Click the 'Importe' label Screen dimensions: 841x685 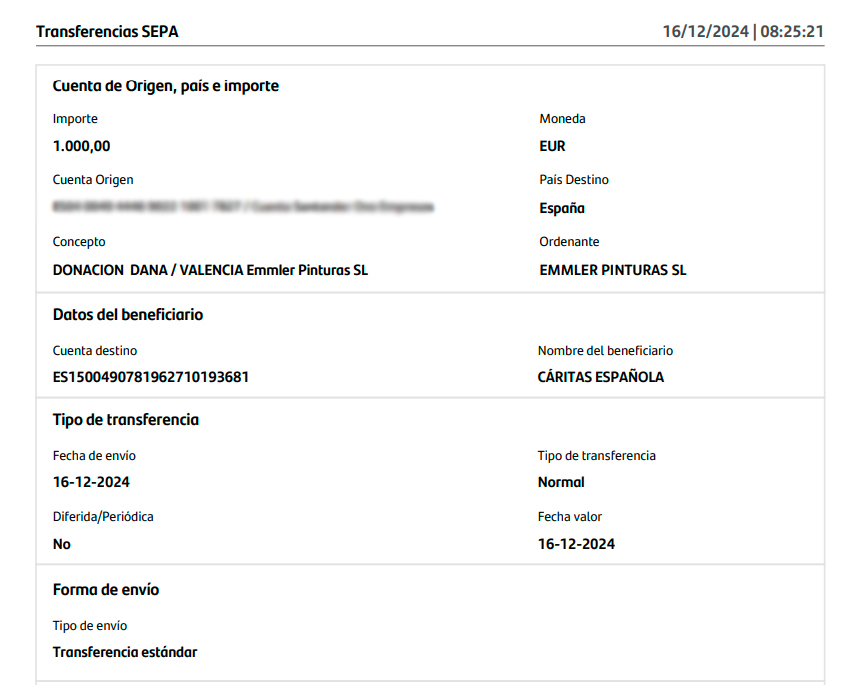click(75, 119)
